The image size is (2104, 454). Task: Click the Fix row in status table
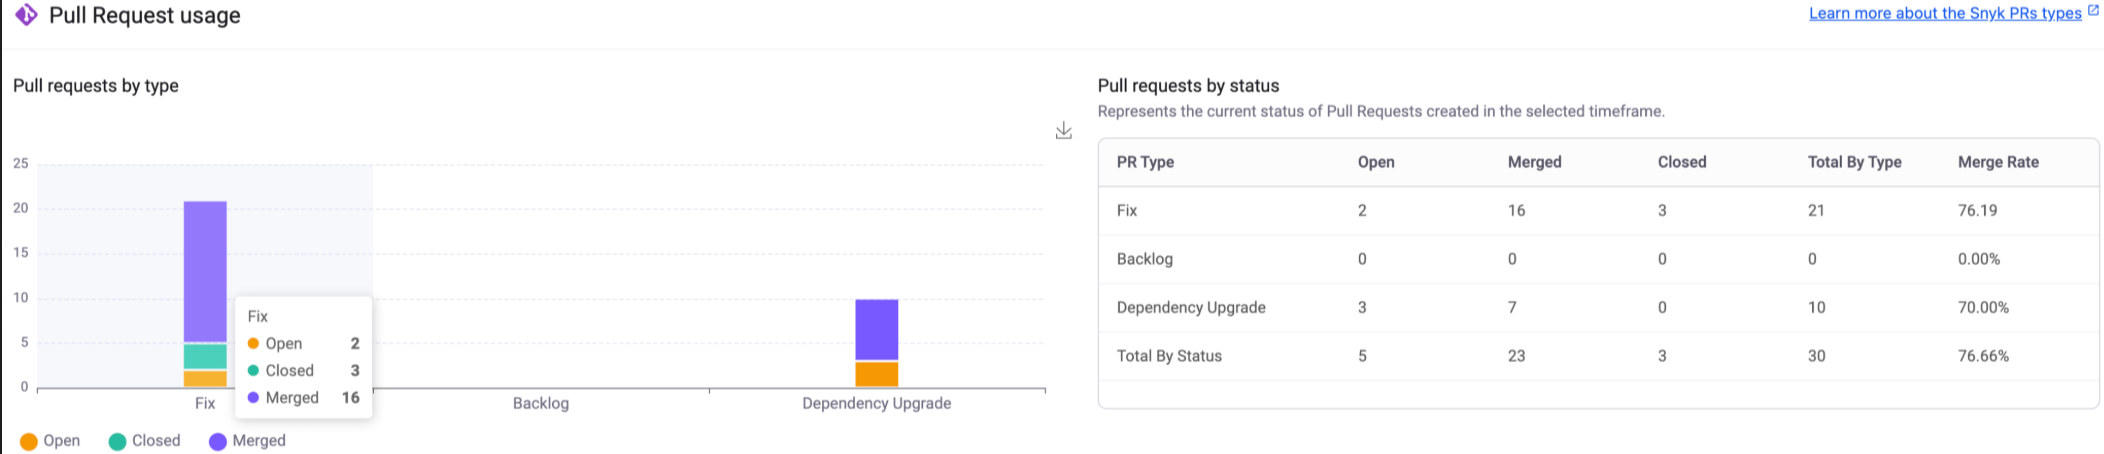[x=1127, y=210]
